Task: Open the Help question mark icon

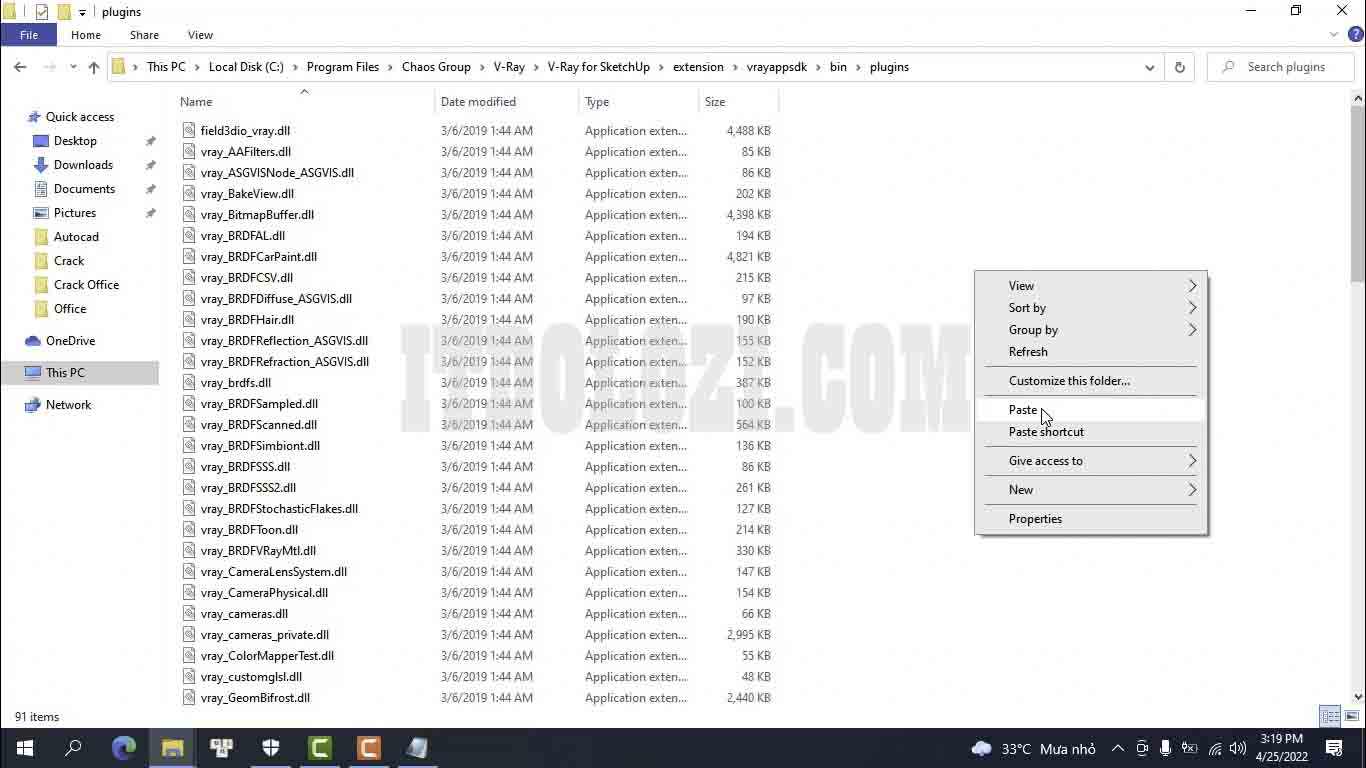Action: [x=1356, y=35]
